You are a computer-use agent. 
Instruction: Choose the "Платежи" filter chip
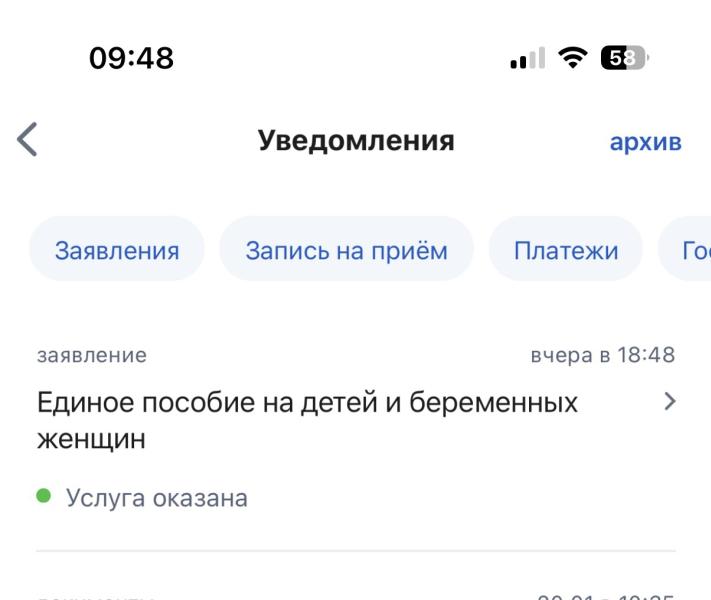click(x=566, y=250)
